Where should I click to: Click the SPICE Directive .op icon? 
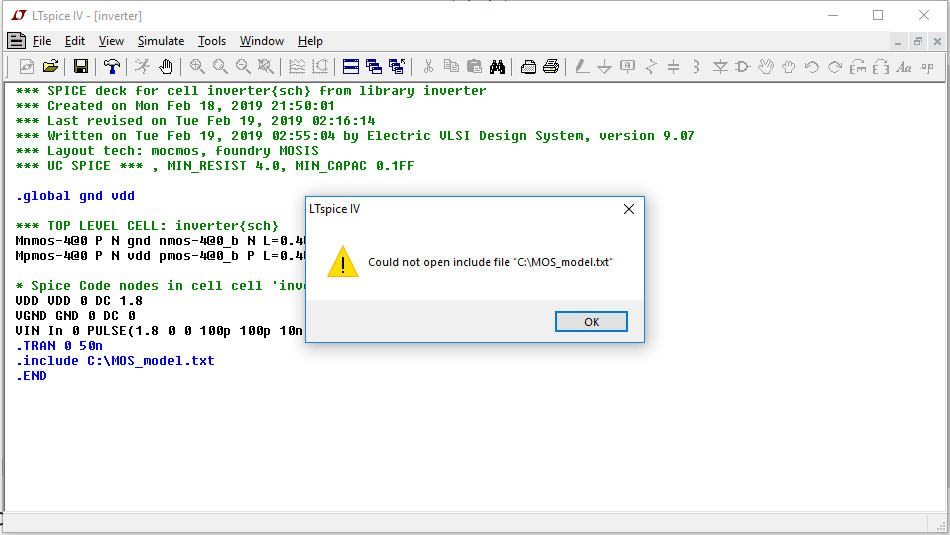(927, 67)
